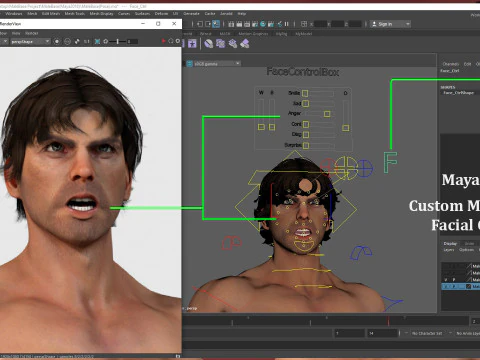Select the W vertical slider handle

[x=261, y=127]
